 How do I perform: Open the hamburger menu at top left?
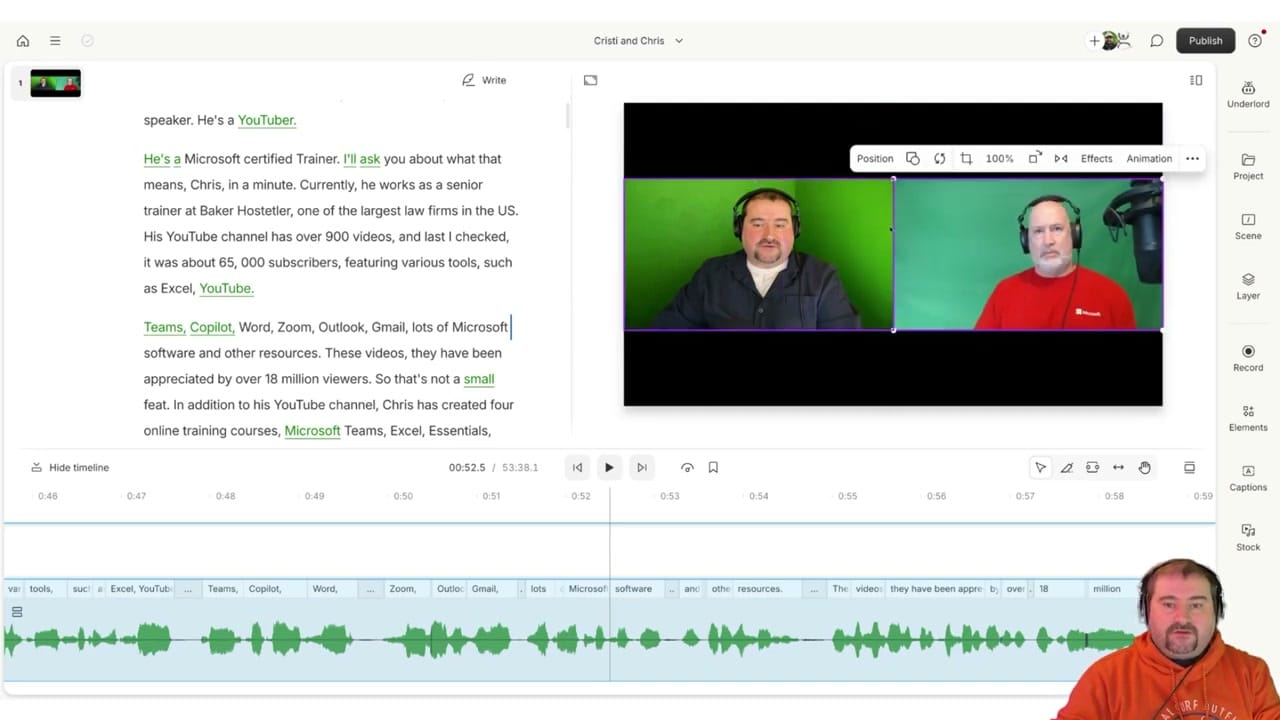(55, 40)
